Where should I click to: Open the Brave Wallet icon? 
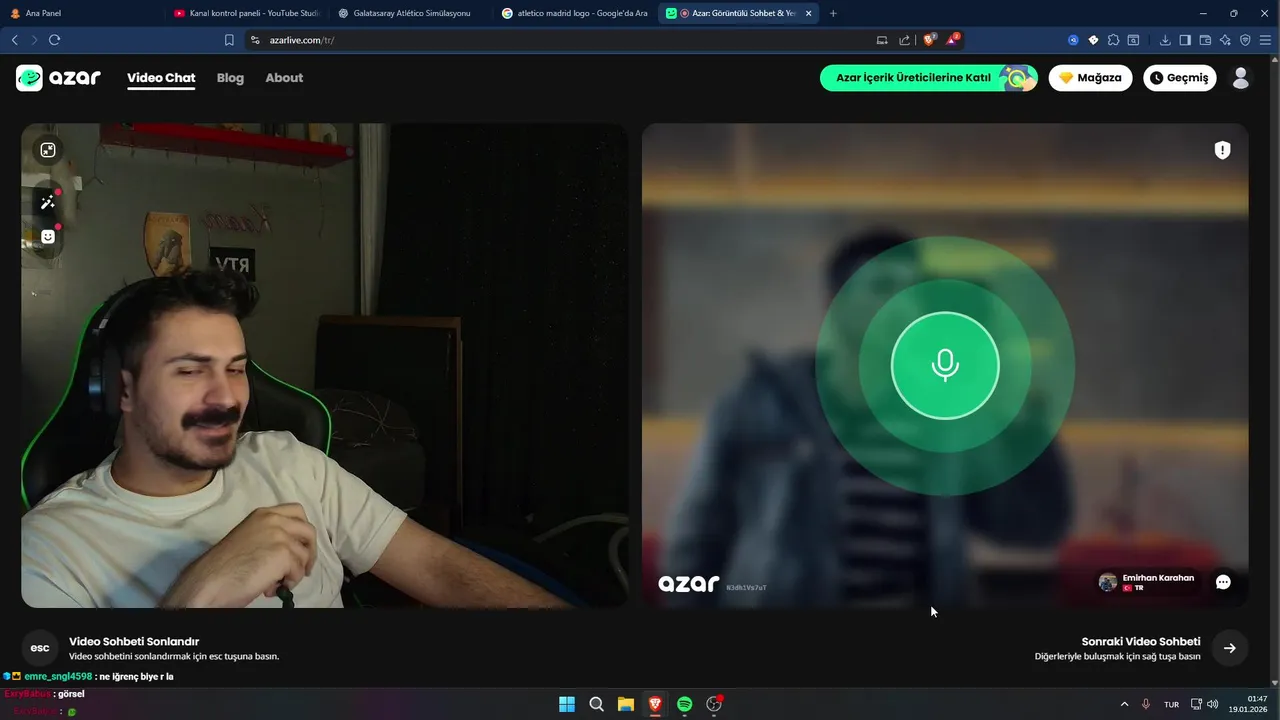[1205, 40]
